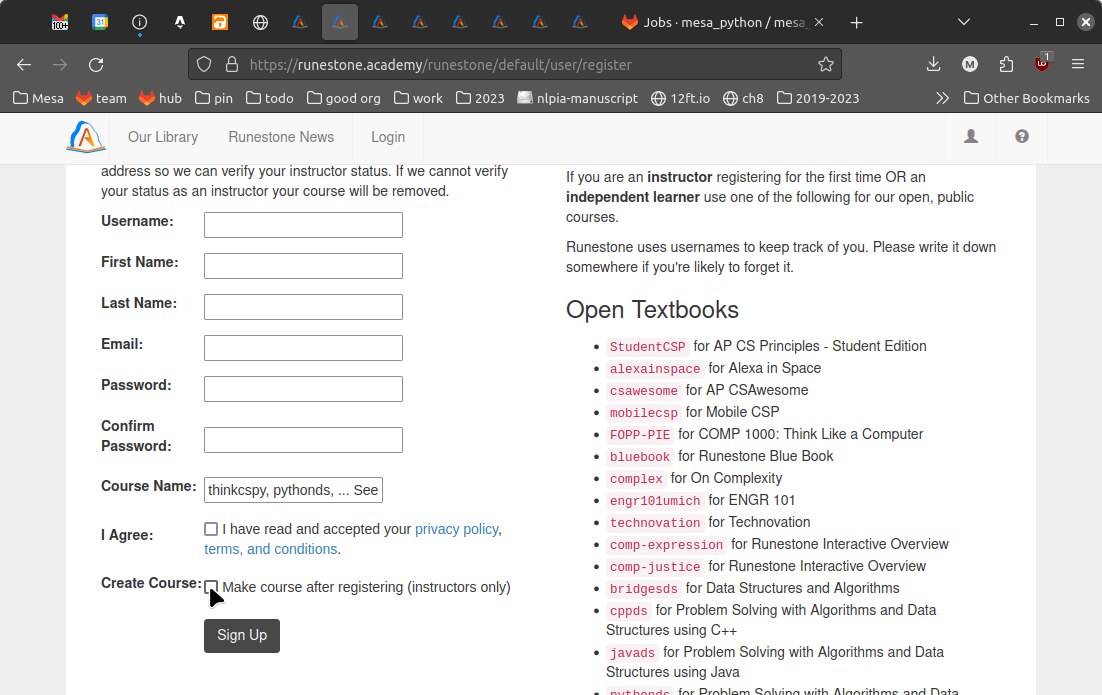The width and height of the screenshot is (1102, 695).
Task: Open the Firefox downloads icon
Action: pyautogui.click(x=933, y=64)
